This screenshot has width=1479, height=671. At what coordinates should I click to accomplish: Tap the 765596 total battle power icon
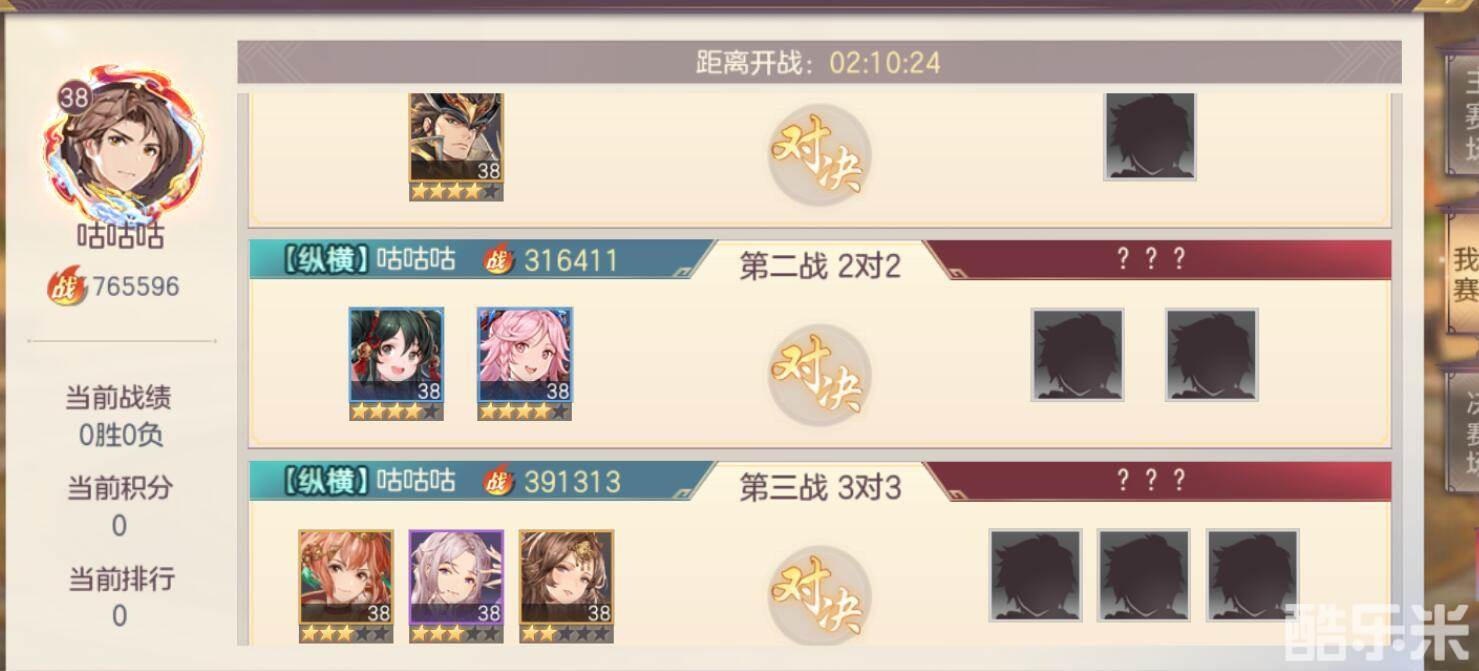coord(68,287)
